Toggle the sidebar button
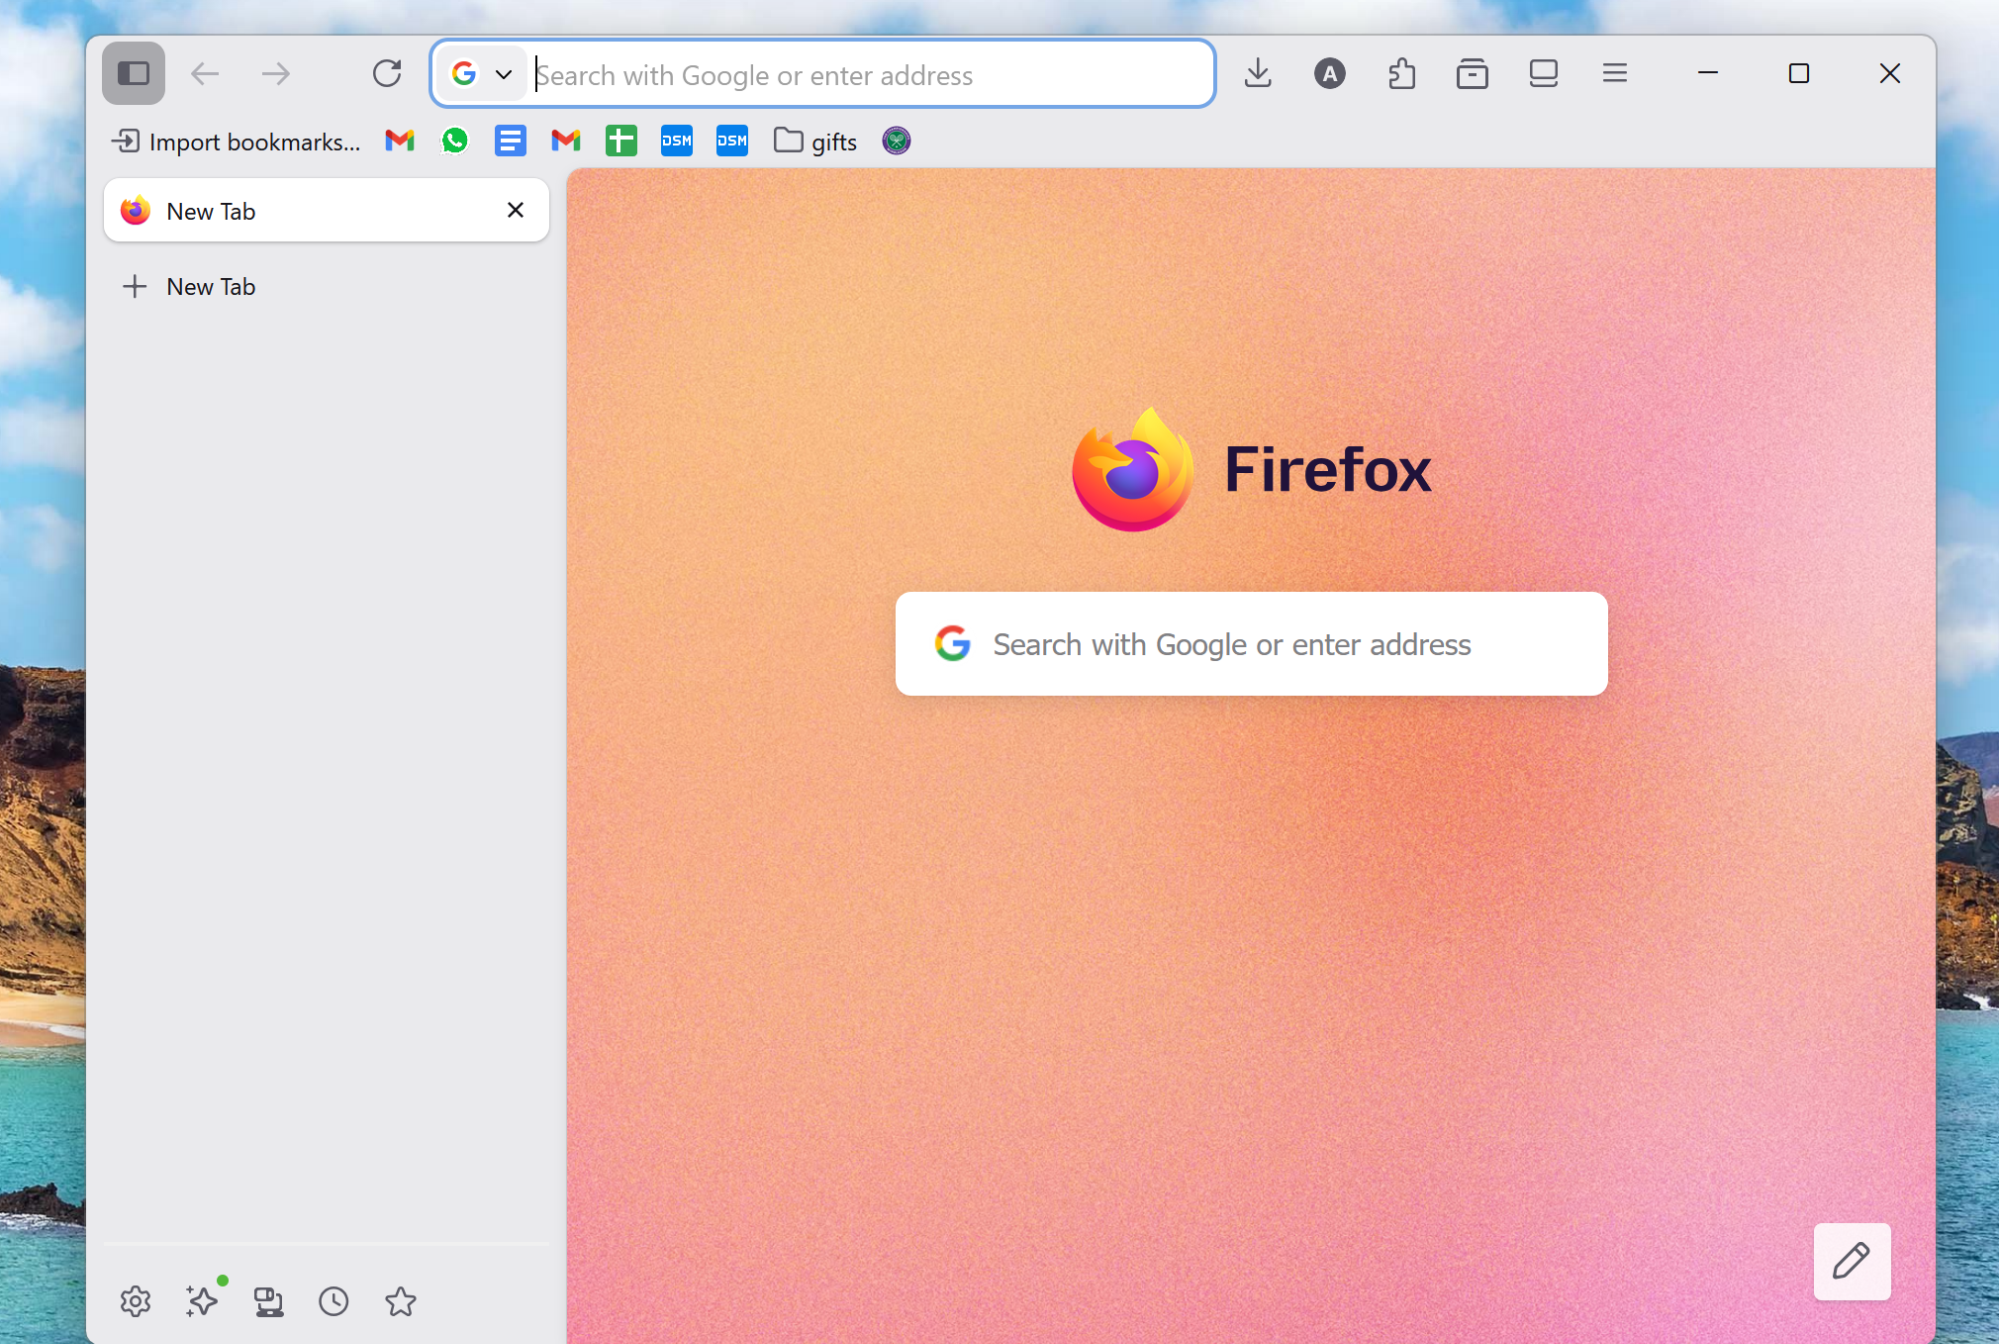 coord(133,74)
